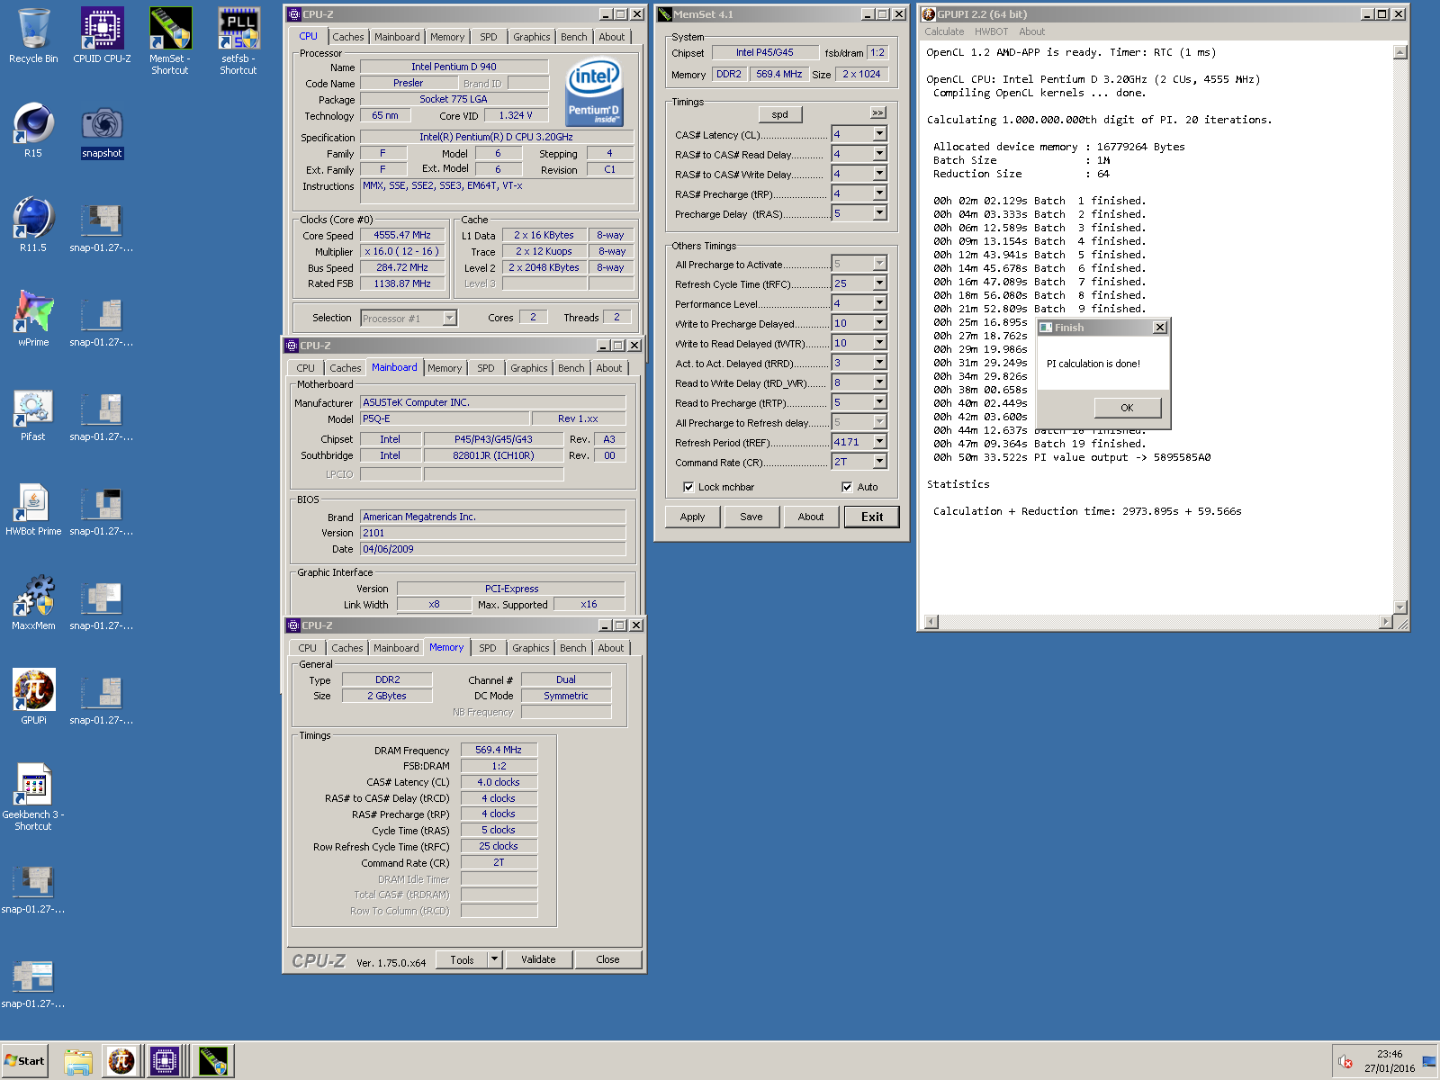Click the >> expand button in MemSet Timings

tap(878, 113)
